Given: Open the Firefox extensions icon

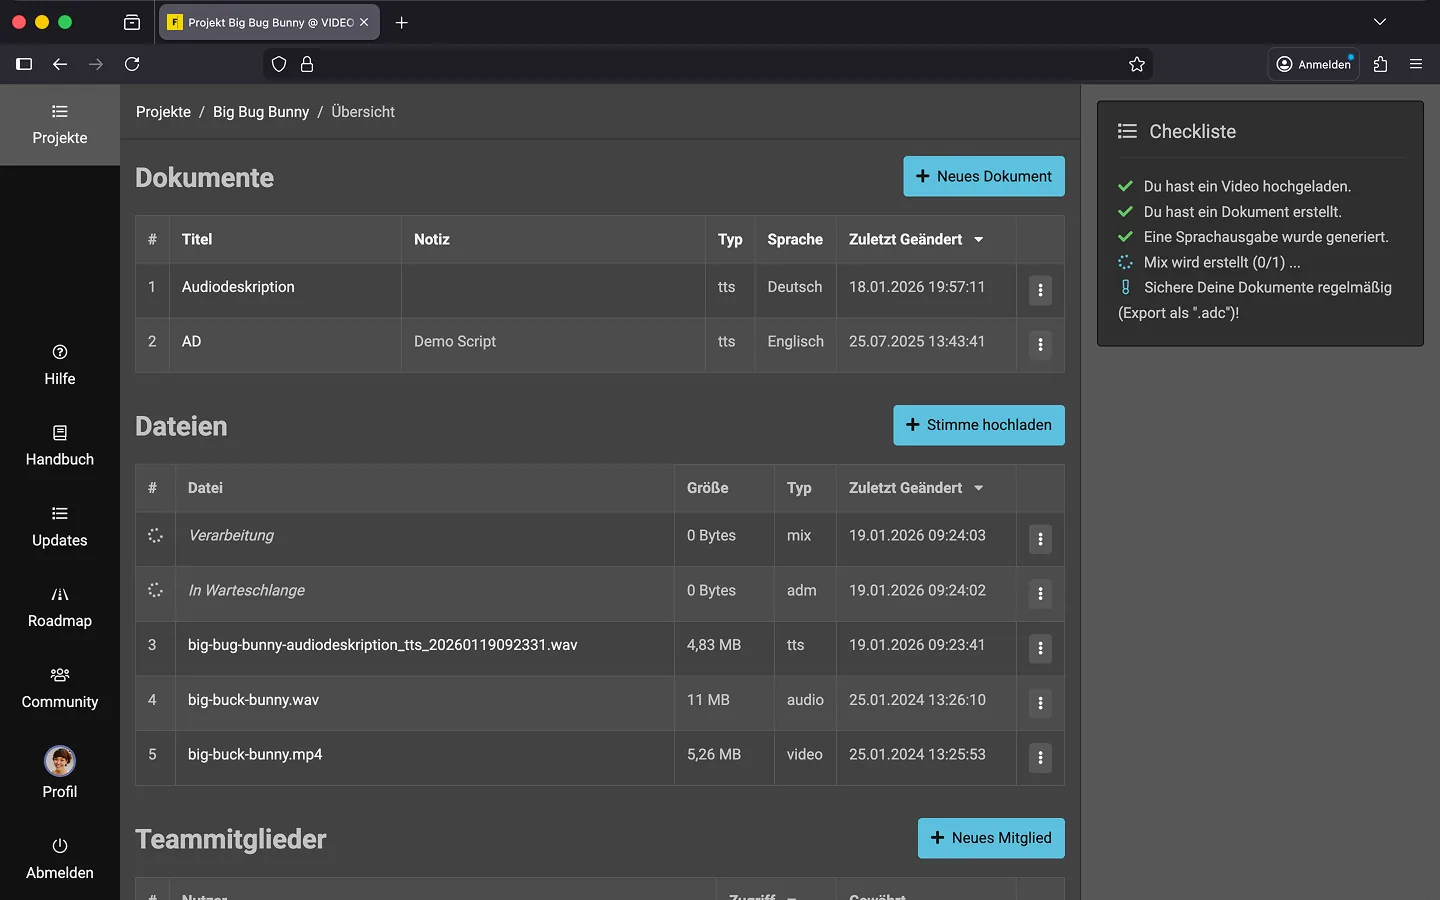Looking at the screenshot, I should (x=1381, y=64).
